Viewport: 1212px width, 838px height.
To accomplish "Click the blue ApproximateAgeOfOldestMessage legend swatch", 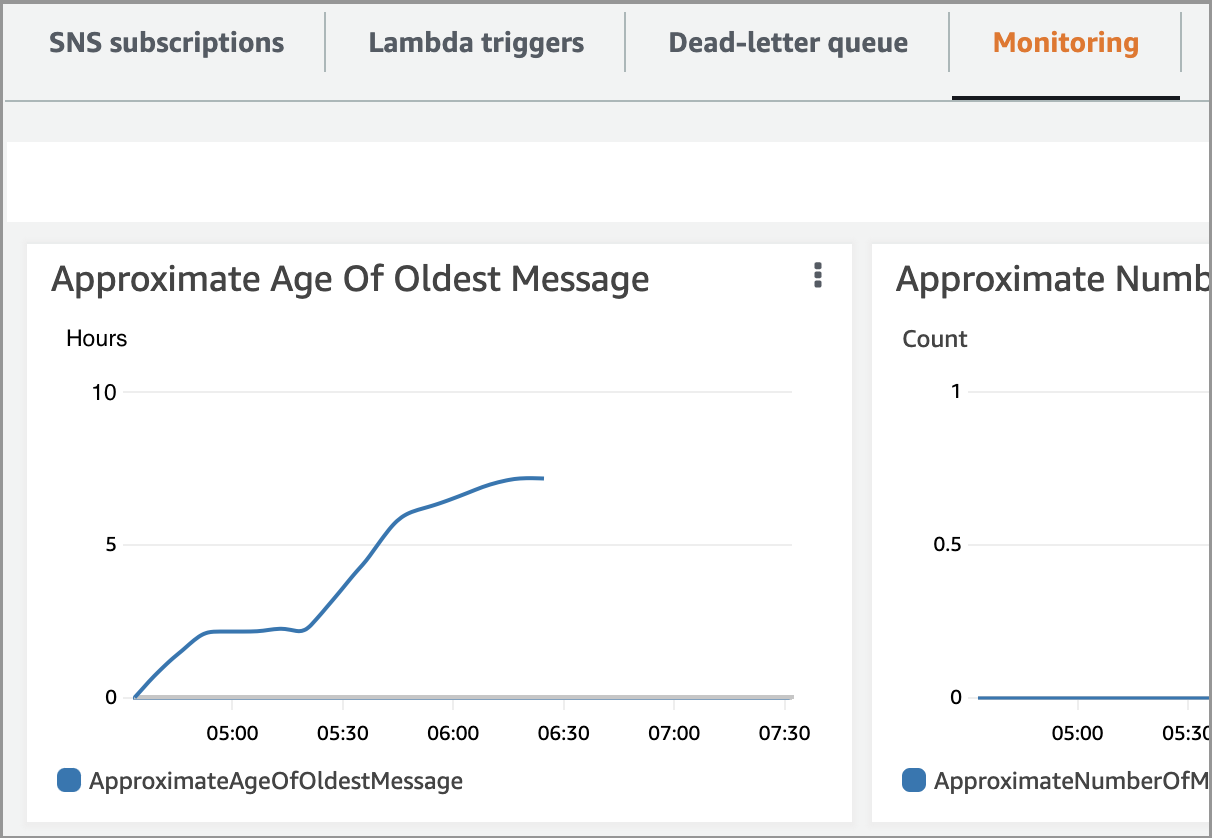I will click(69, 781).
